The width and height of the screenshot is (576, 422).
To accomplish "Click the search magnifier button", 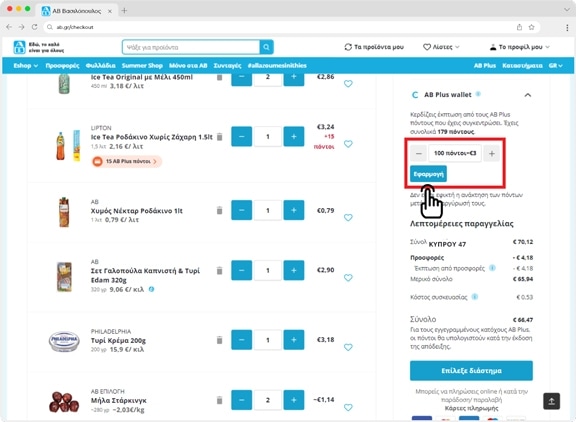I will tap(266, 47).
